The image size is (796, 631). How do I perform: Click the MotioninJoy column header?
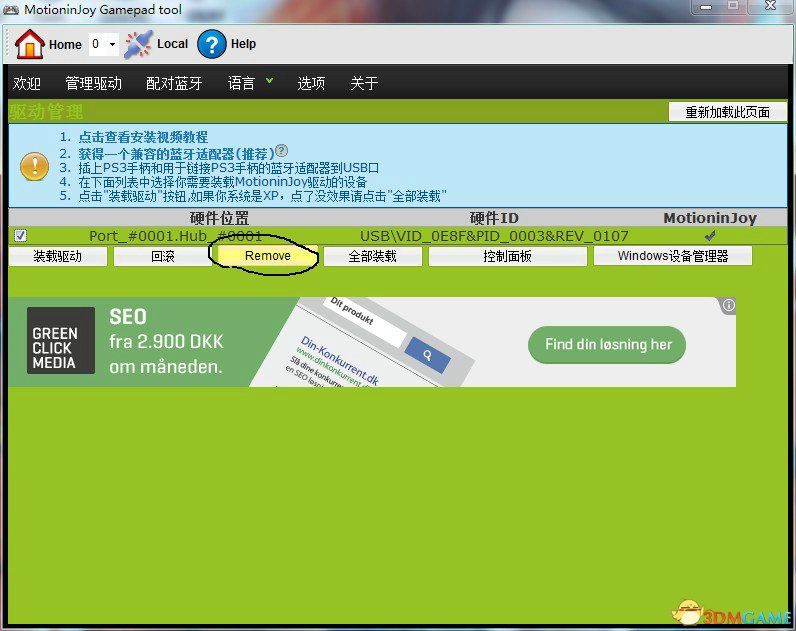(710, 218)
